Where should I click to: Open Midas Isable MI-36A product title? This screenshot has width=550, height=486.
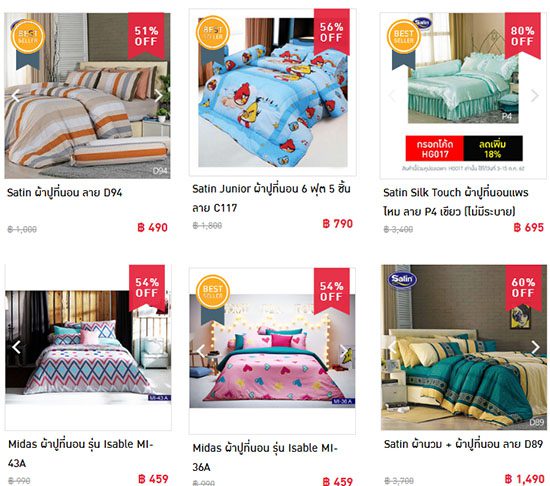click(x=265, y=458)
